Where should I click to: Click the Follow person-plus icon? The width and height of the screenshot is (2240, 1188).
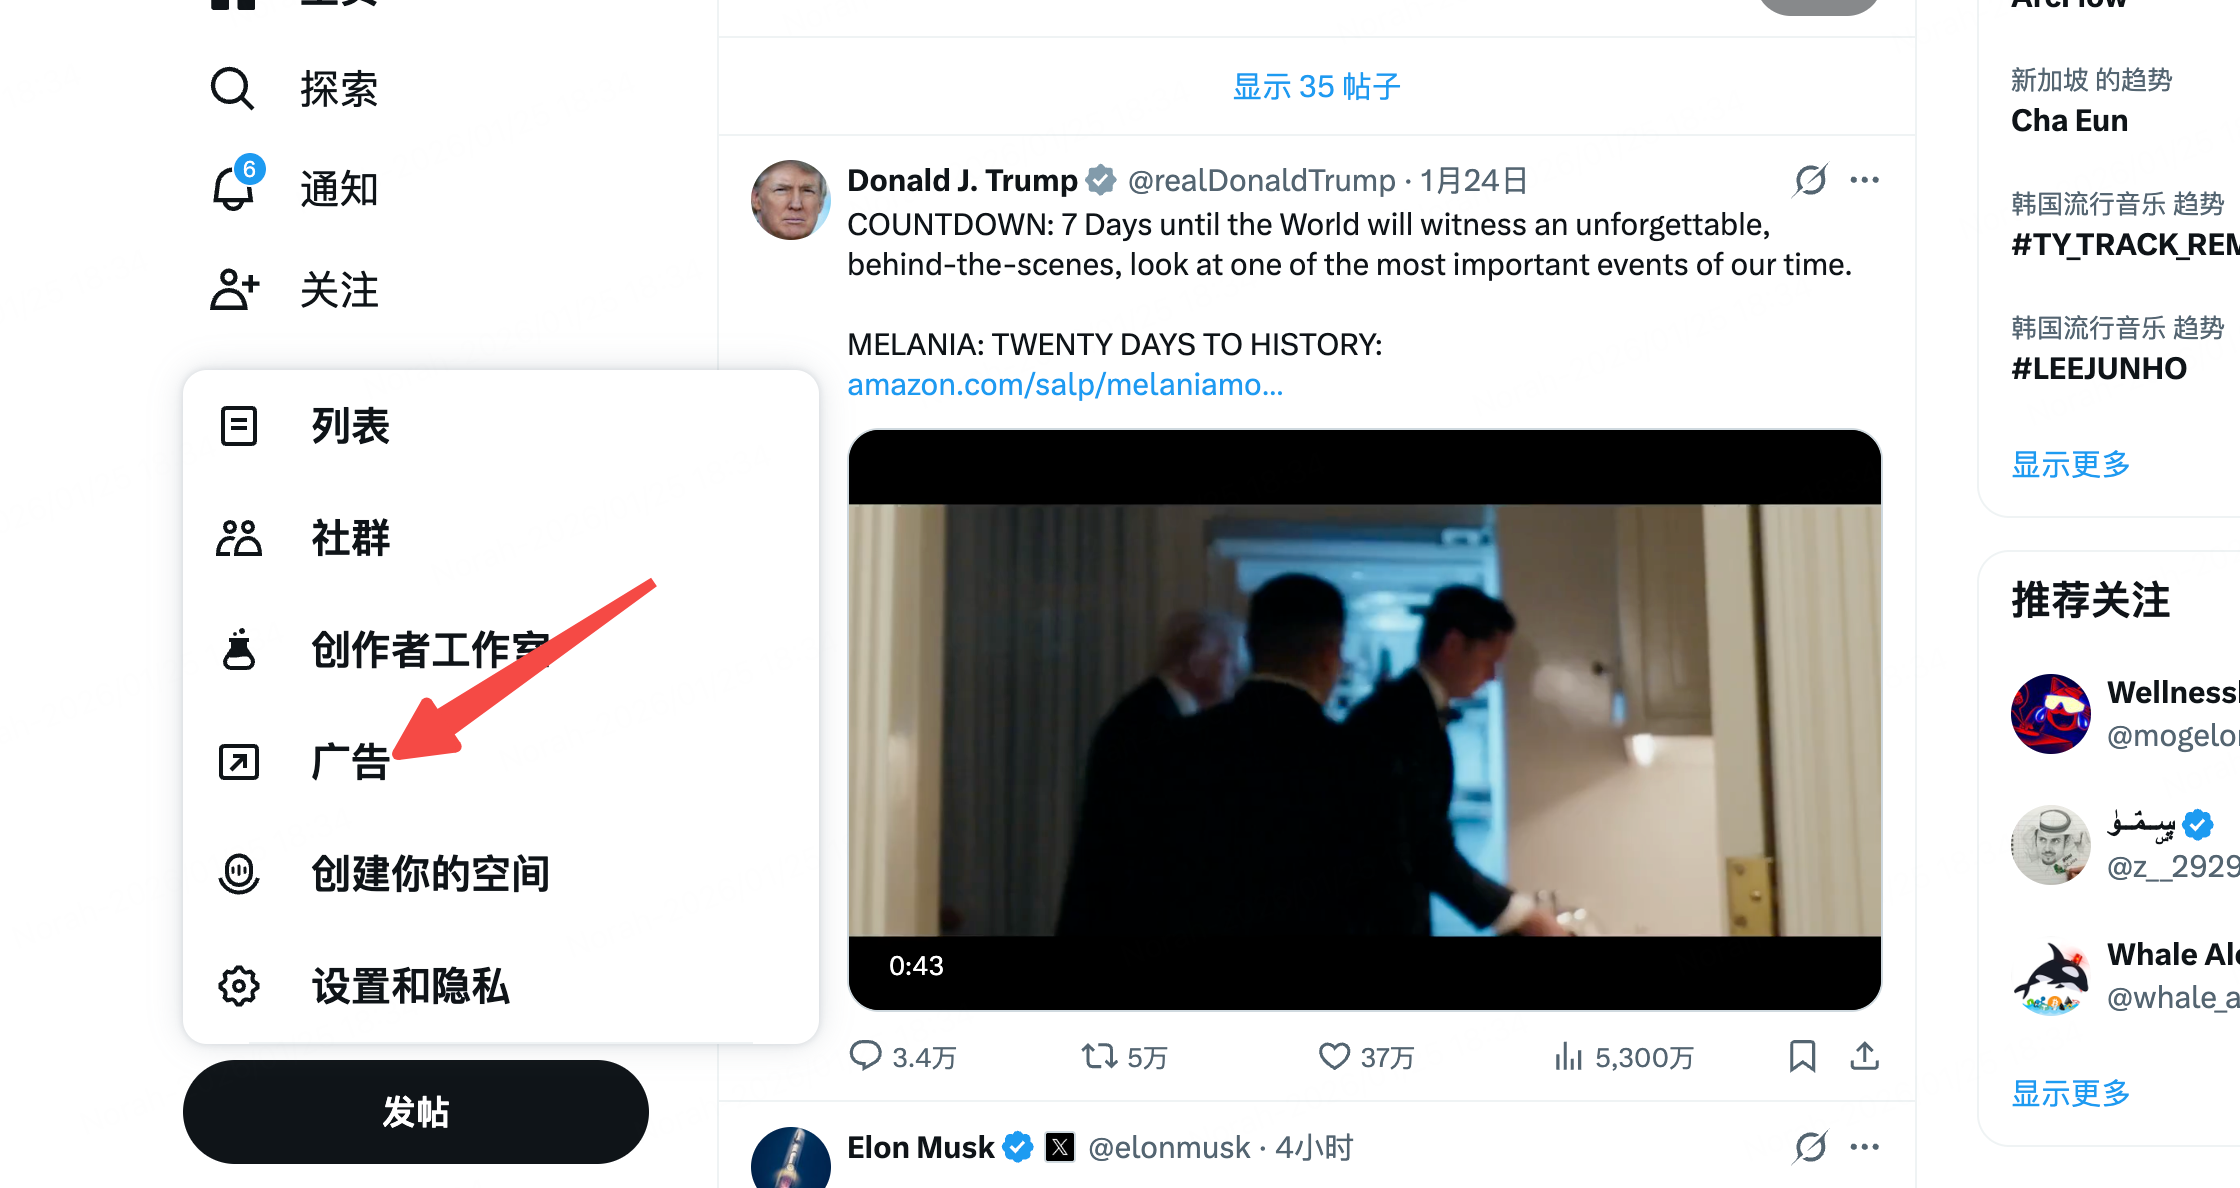coord(234,290)
